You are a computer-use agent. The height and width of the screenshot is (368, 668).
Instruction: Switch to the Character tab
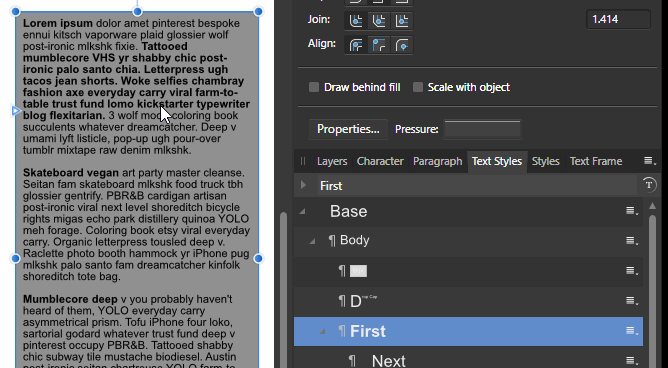[380, 161]
